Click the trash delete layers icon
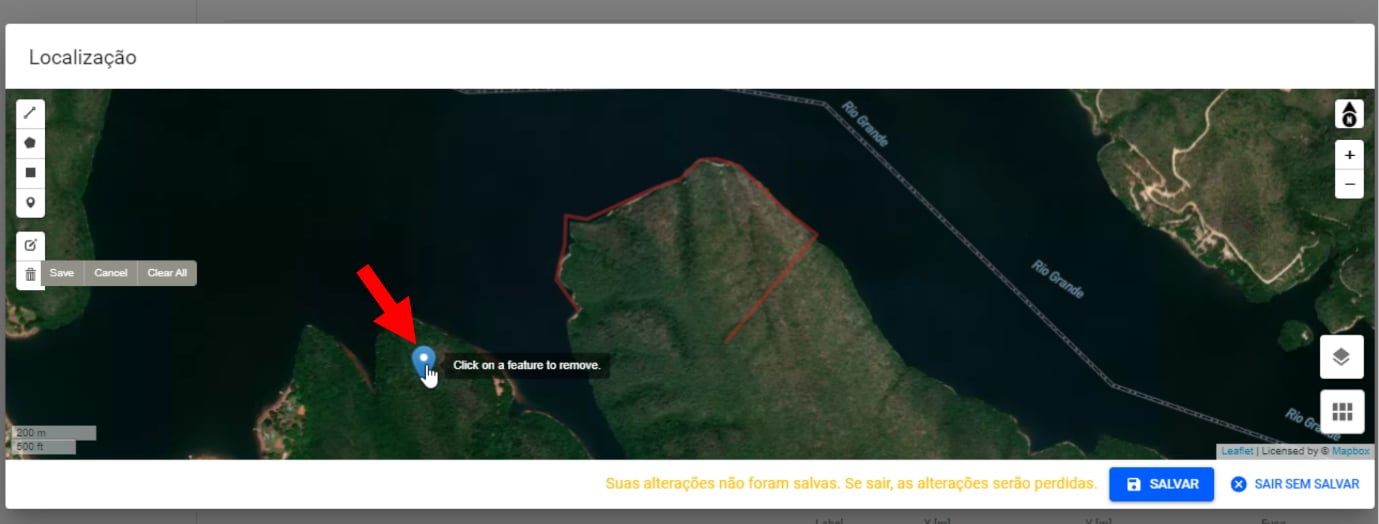Viewport: 1379px width, 524px height. pos(30,274)
